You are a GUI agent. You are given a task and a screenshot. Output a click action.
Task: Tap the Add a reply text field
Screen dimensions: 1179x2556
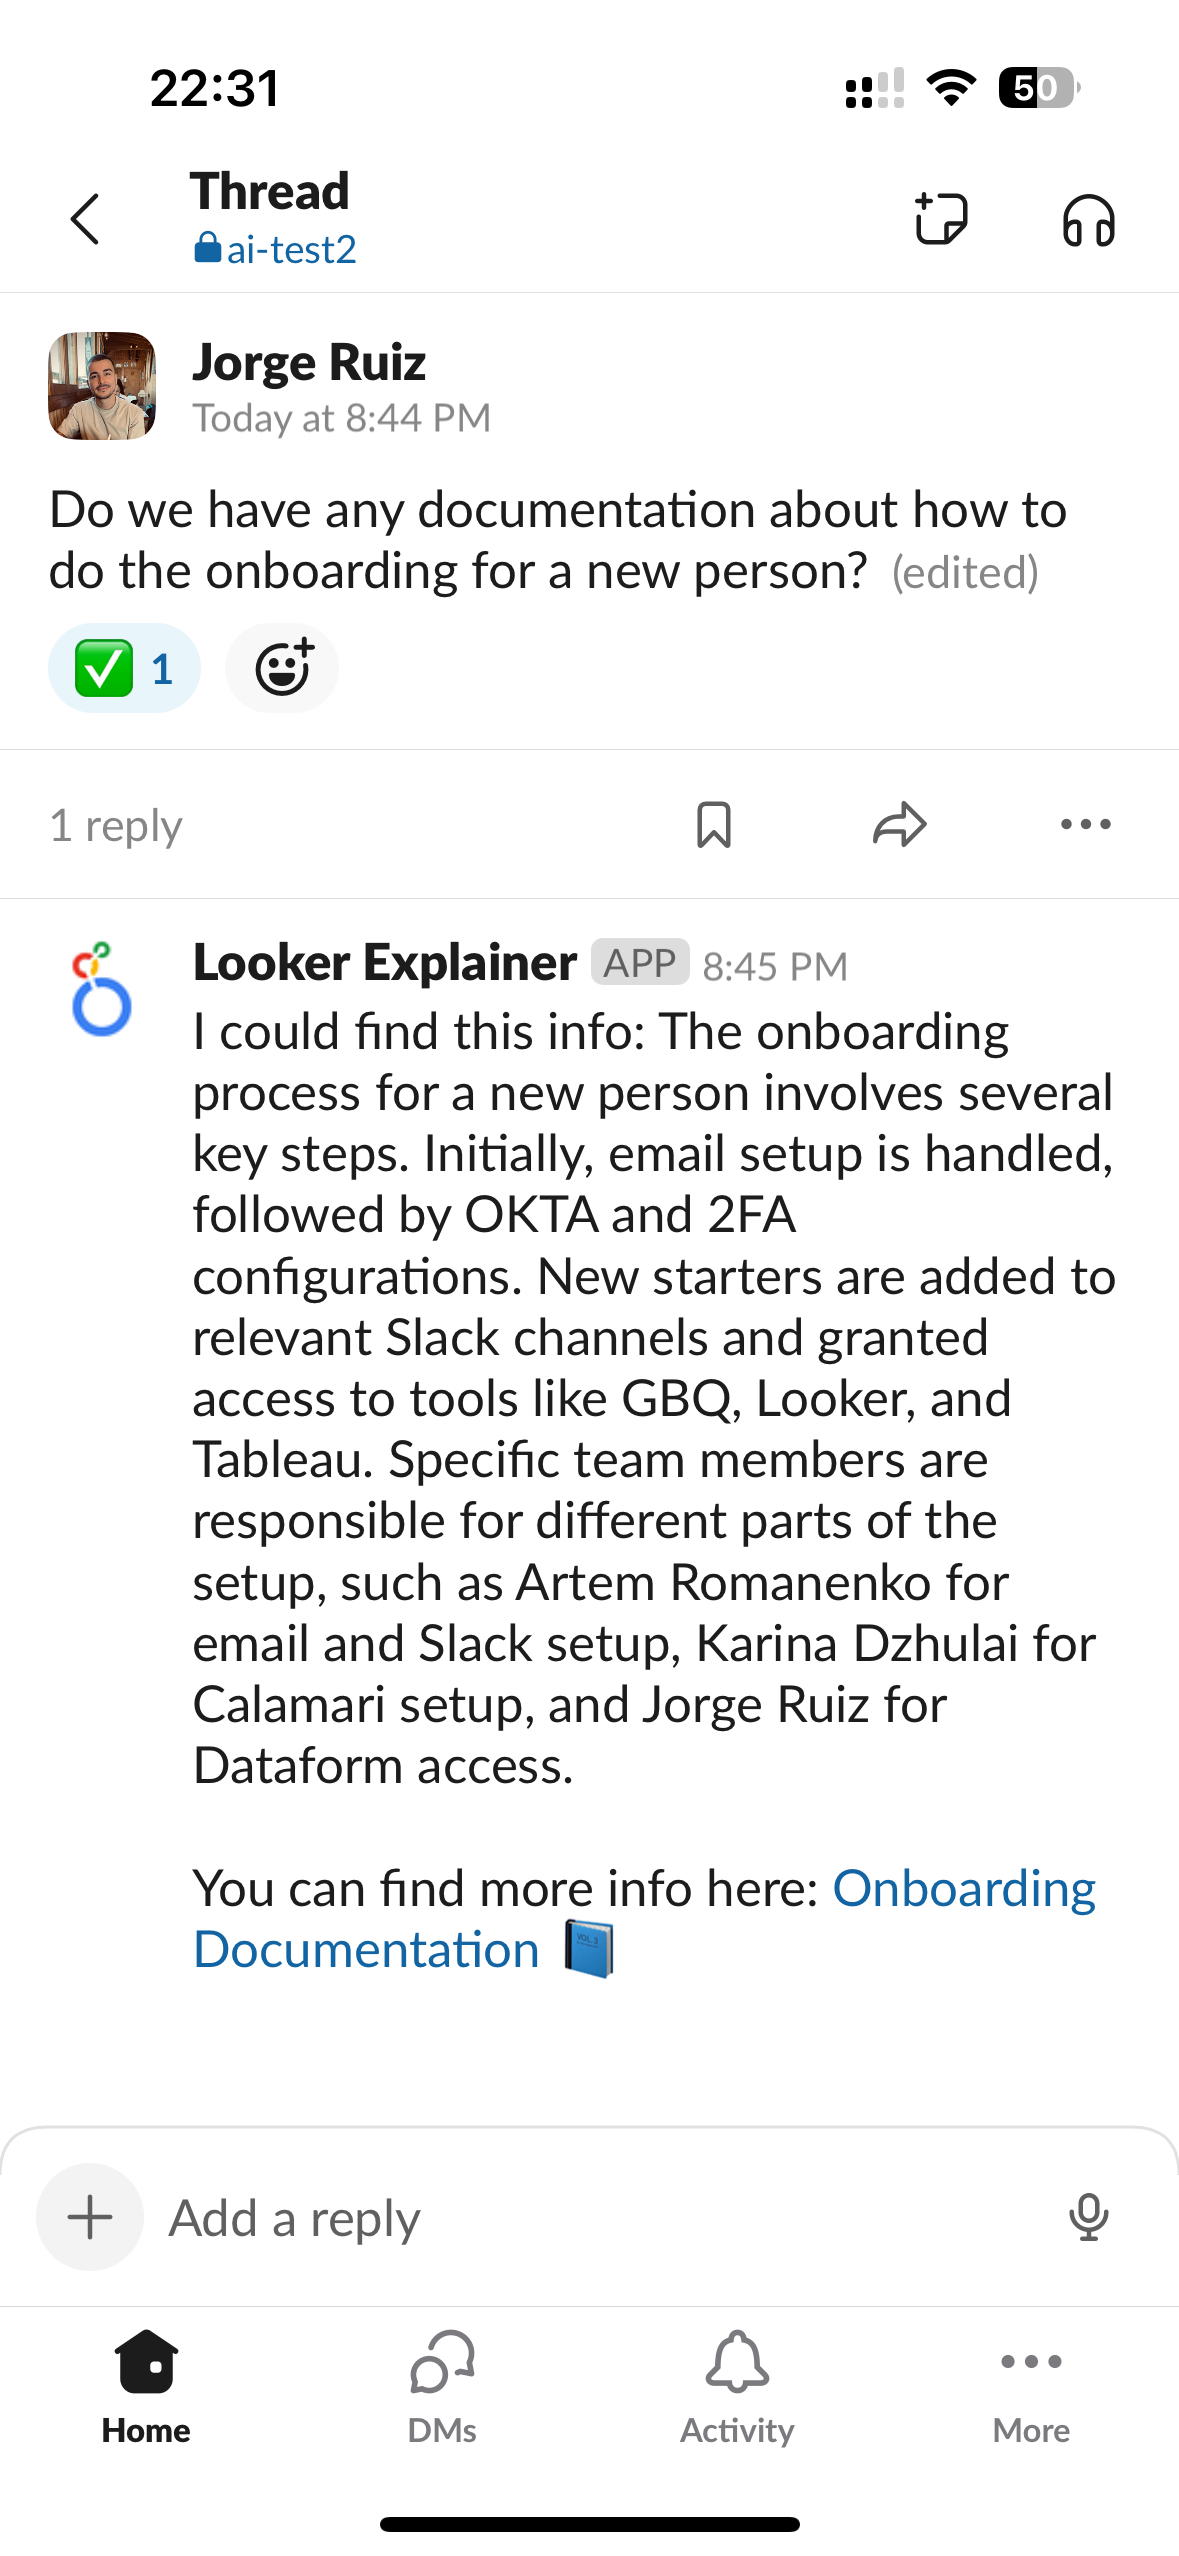click(x=600, y=2217)
